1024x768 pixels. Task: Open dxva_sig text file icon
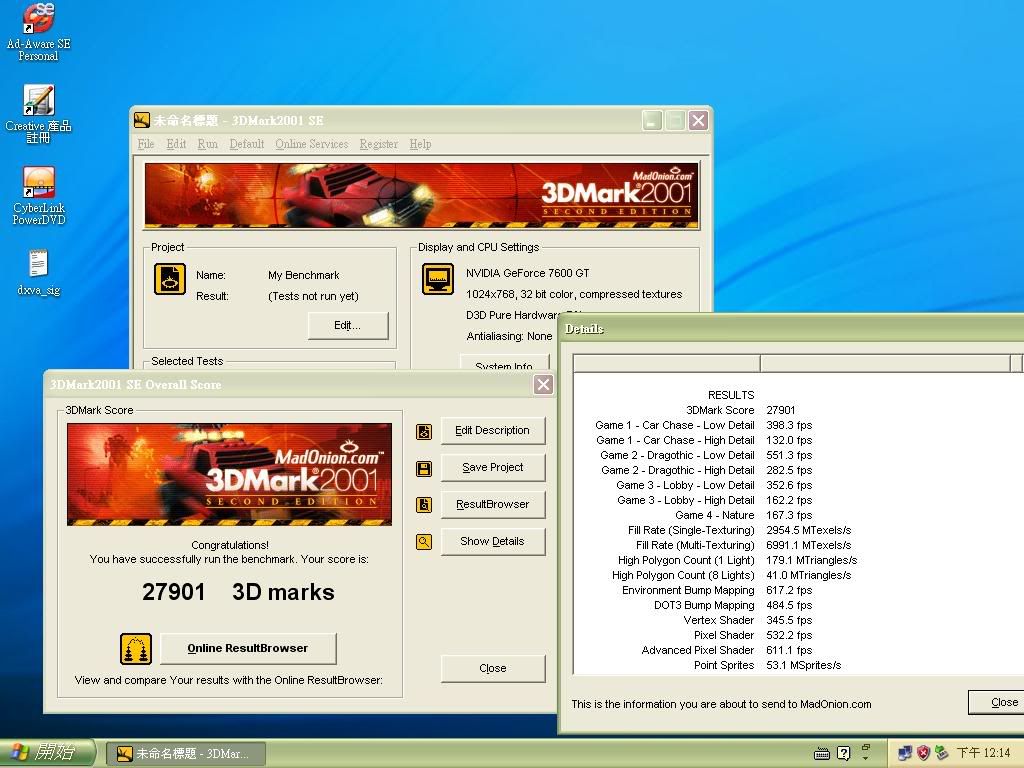[x=38, y=265]
